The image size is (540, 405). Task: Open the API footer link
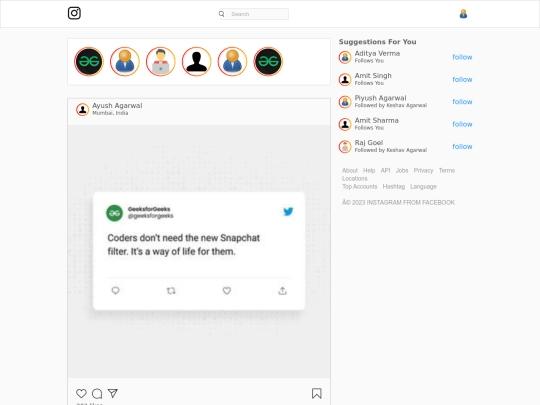click(x=385, y=170)
